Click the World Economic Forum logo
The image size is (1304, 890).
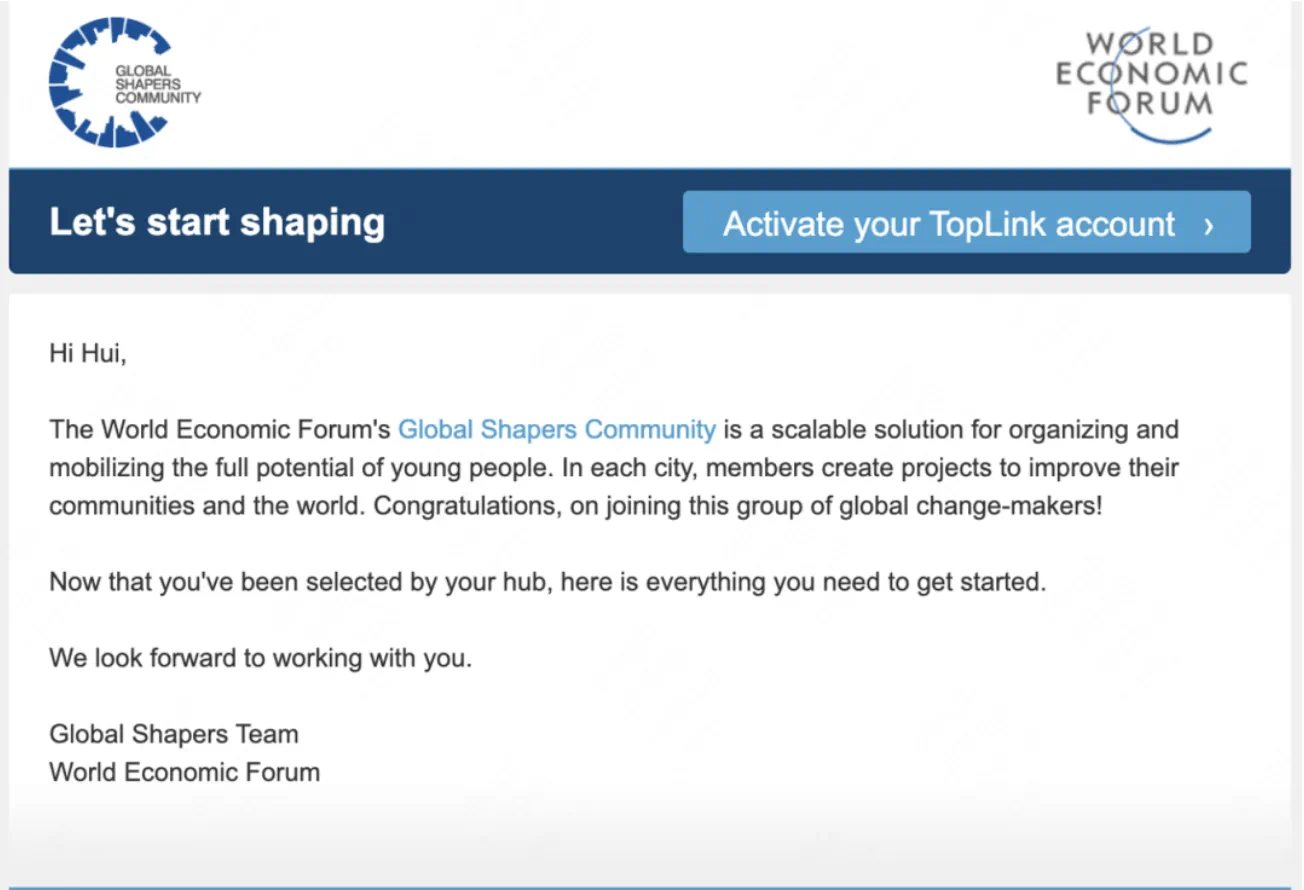pyautogui.click(x=1151, y=83)
